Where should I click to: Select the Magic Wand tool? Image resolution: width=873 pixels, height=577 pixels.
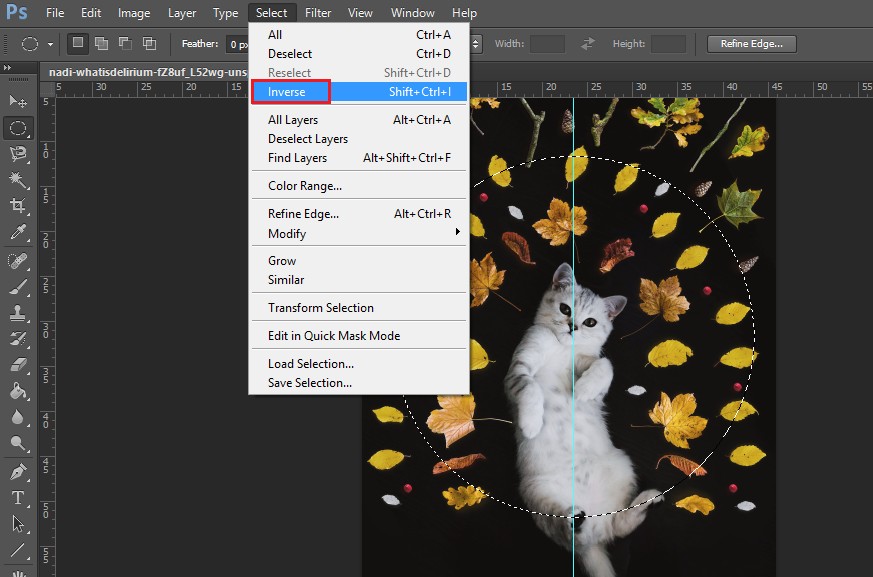[18, 180]
